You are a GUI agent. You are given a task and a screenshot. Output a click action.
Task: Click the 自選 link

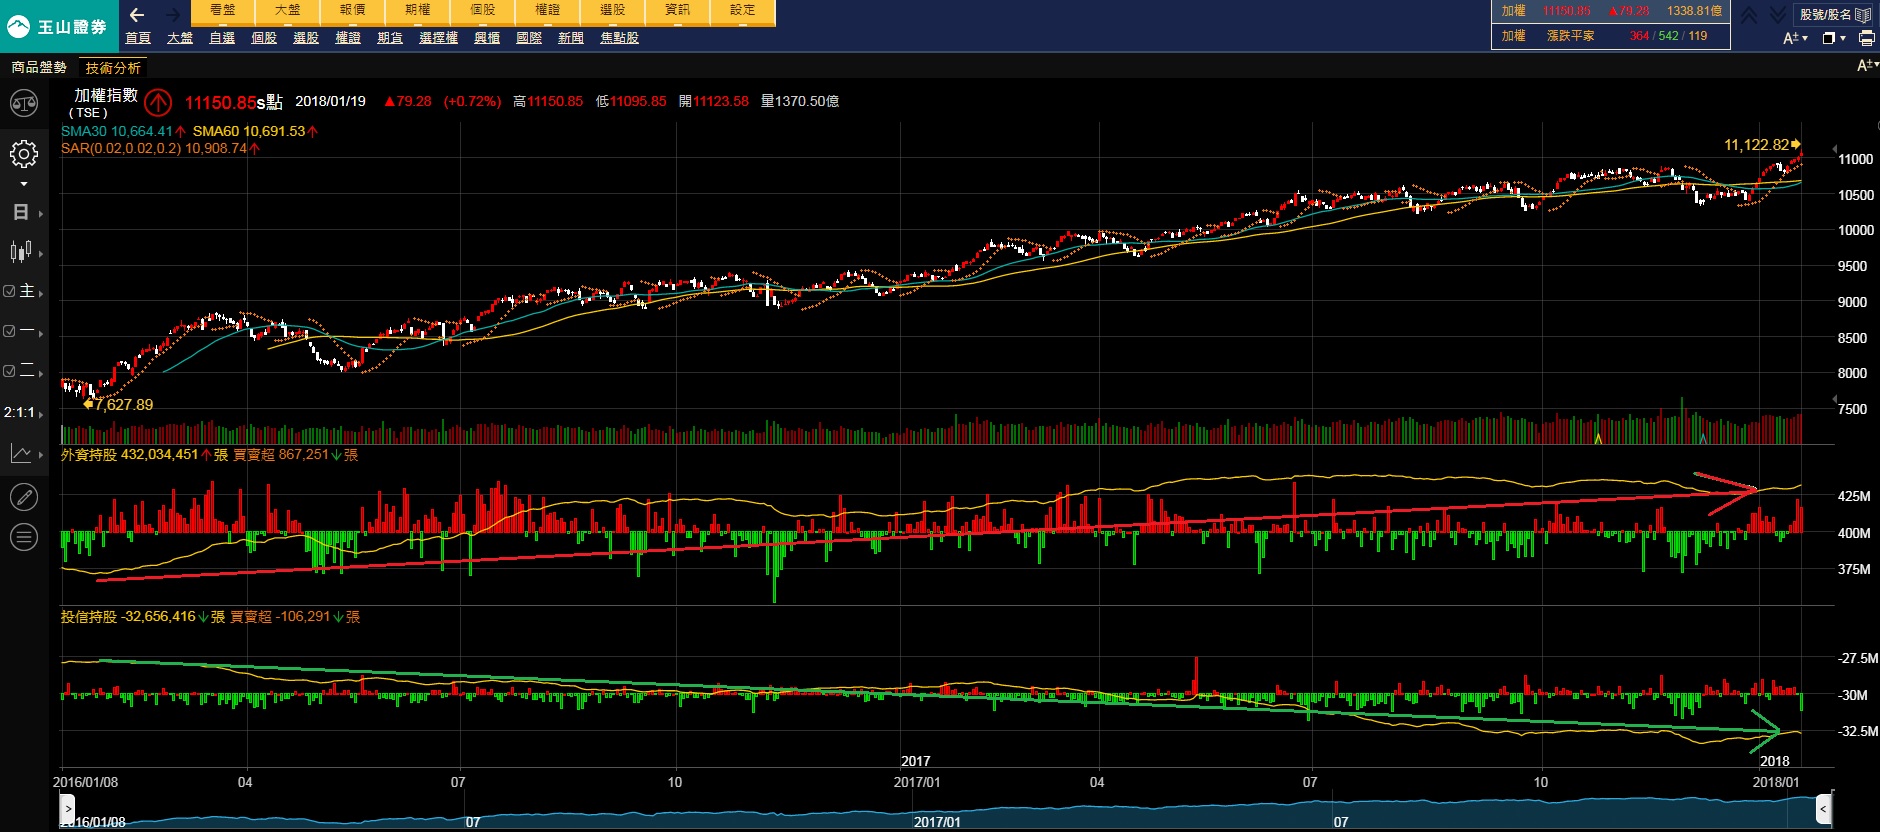coord(222,38)
